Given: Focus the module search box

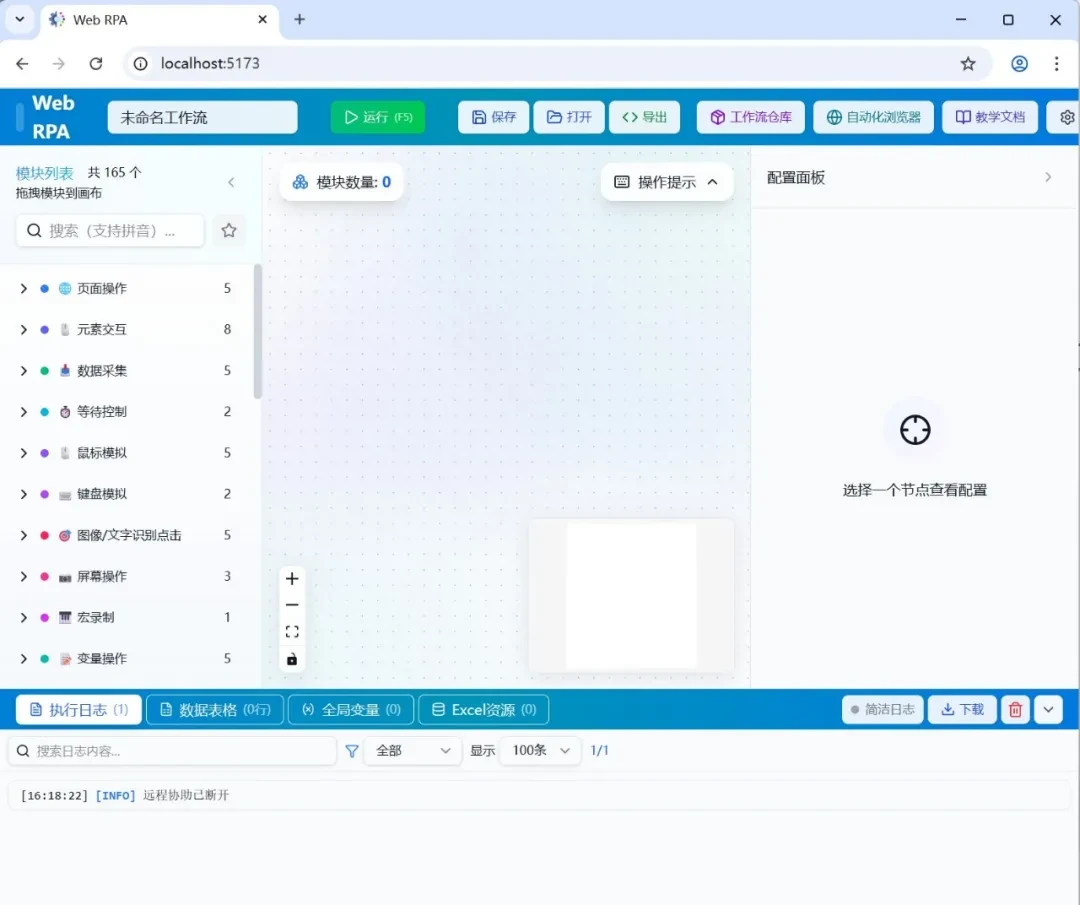Looking at the screenshot, I should pos(110,231).
